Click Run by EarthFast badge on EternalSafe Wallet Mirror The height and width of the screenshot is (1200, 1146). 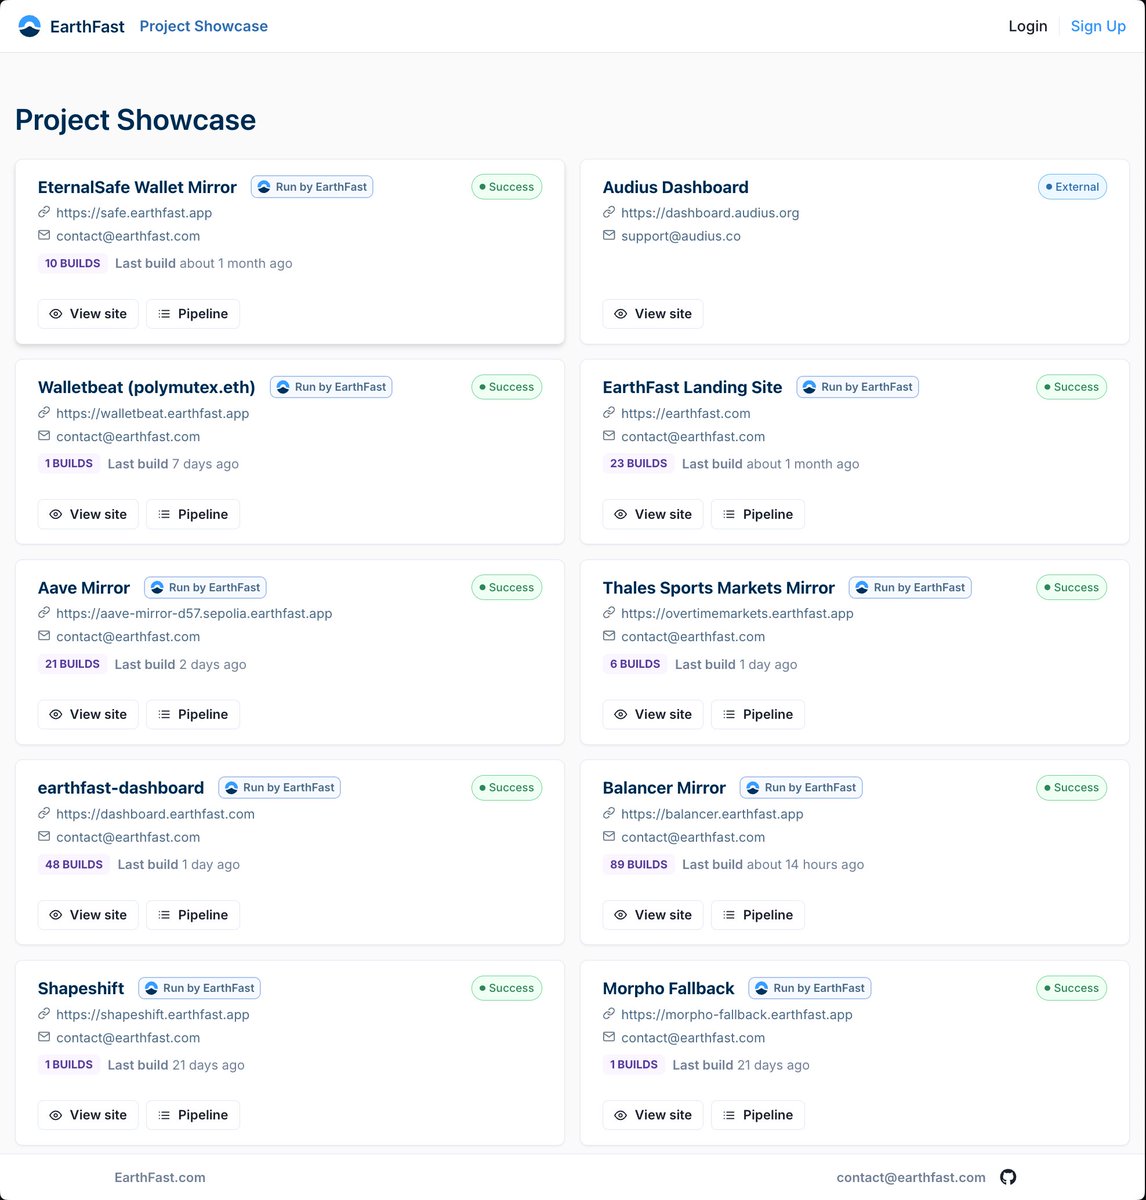click(x=312, y=187)
